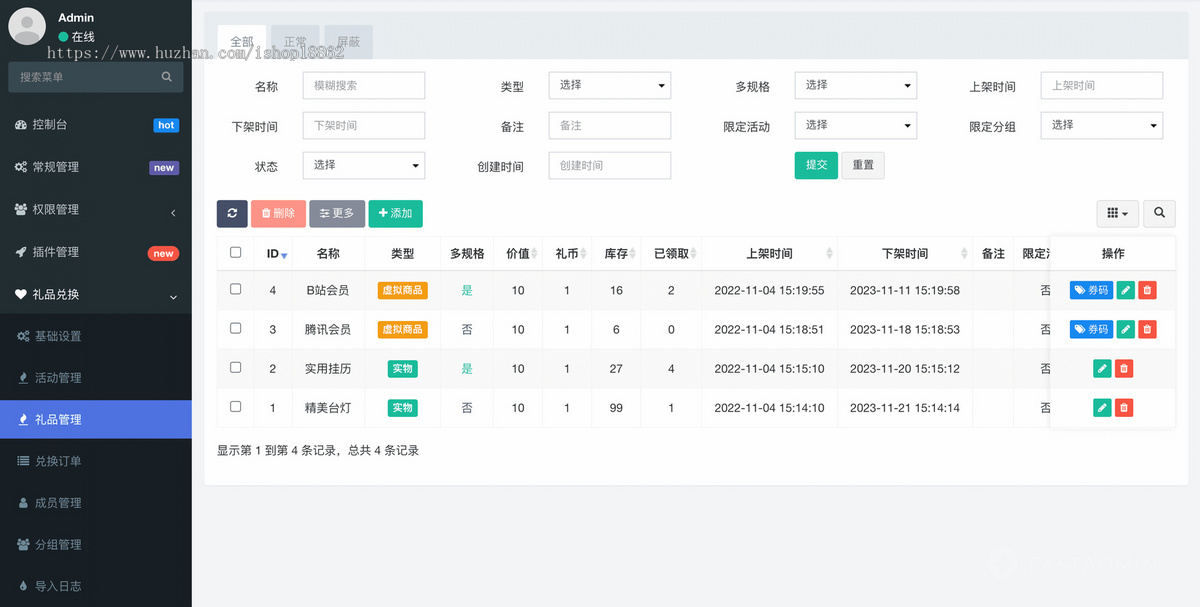Check the row checkbox for 实用挂历
1200x607 pixels.
236,368
